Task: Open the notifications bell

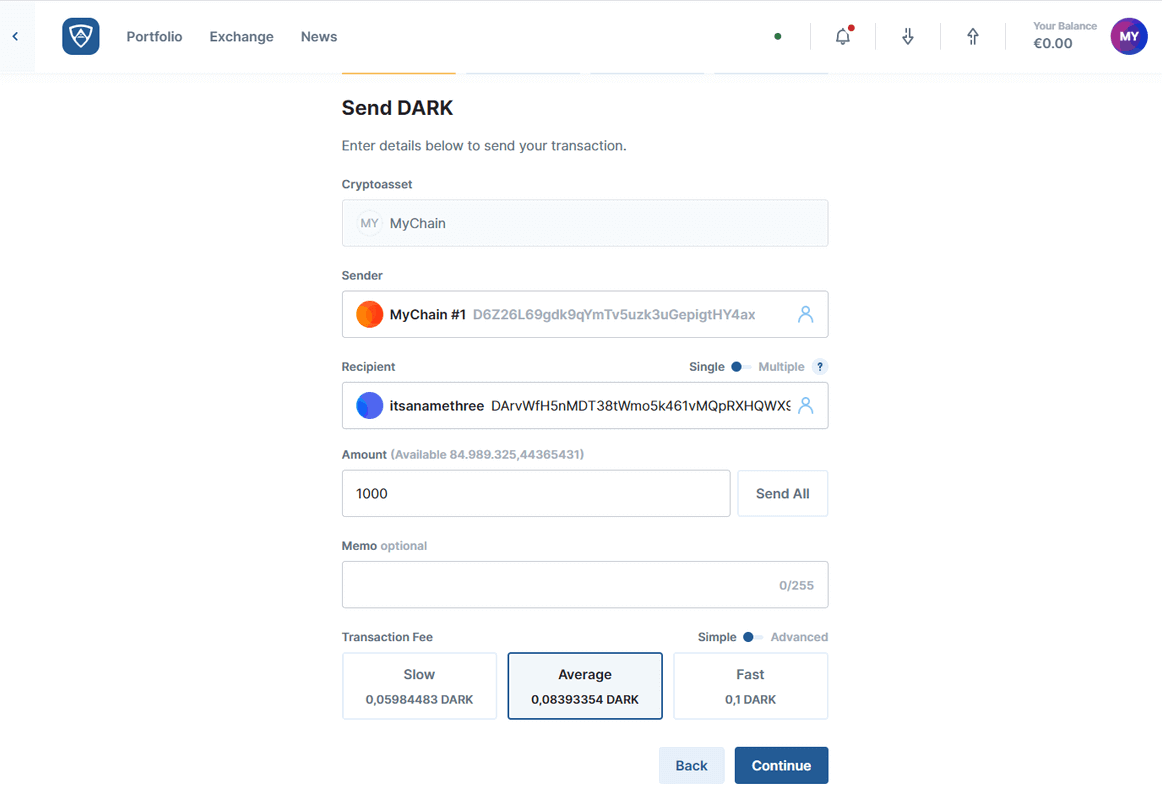Action: pyautogui.click(x=843, y=37)
